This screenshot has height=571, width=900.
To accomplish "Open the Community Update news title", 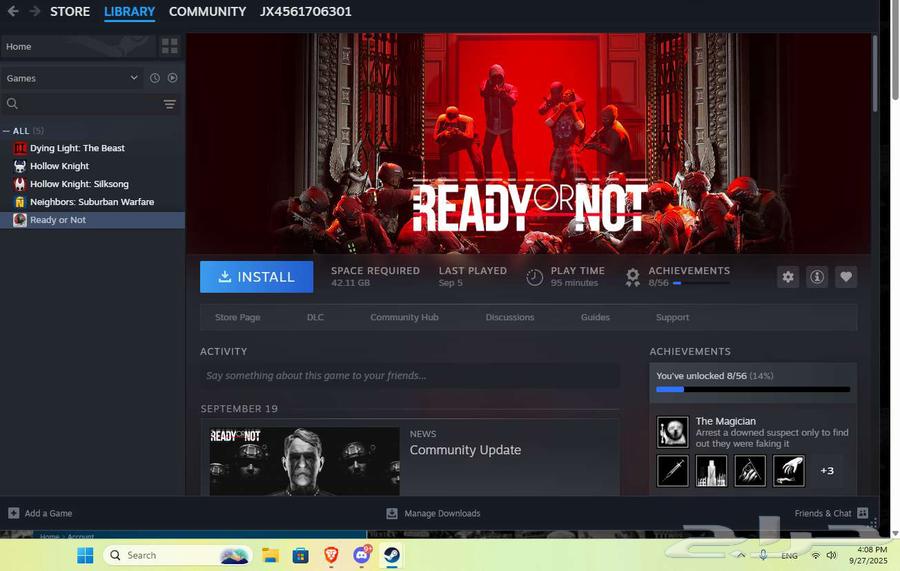I will pos(465,450).
